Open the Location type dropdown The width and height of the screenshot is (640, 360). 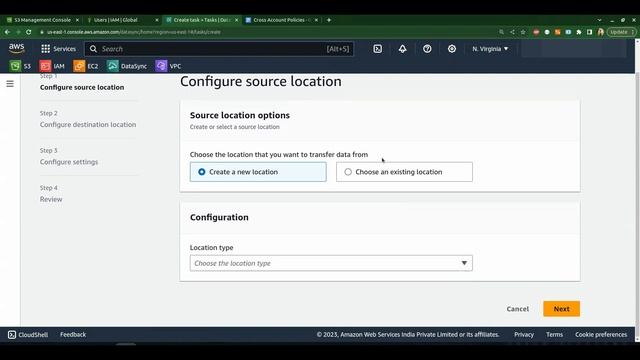click(x=331, y=263)
